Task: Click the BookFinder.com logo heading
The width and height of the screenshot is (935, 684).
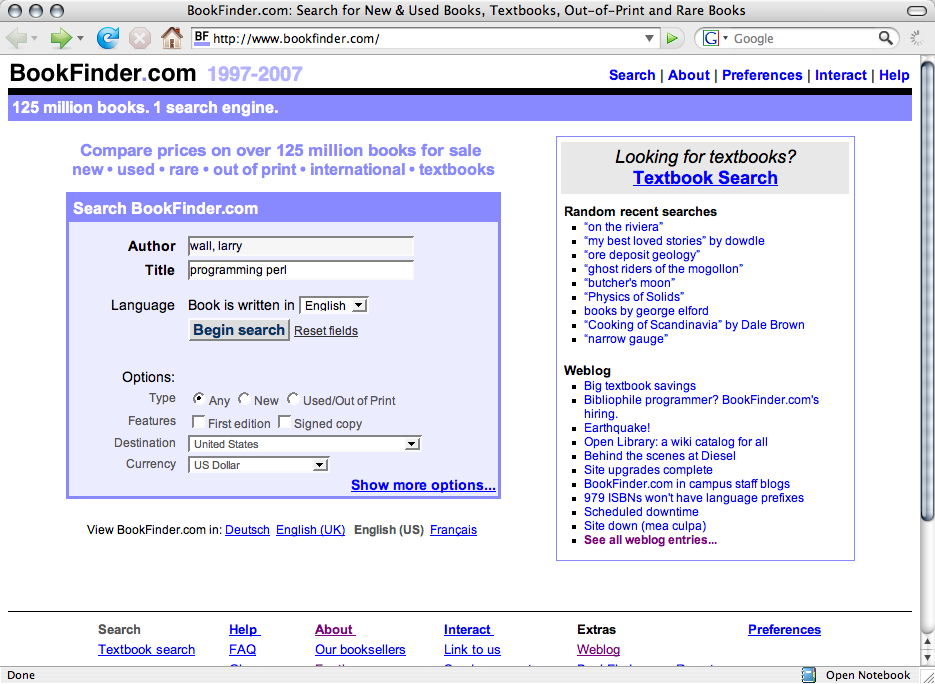Action: click(103, 73)
